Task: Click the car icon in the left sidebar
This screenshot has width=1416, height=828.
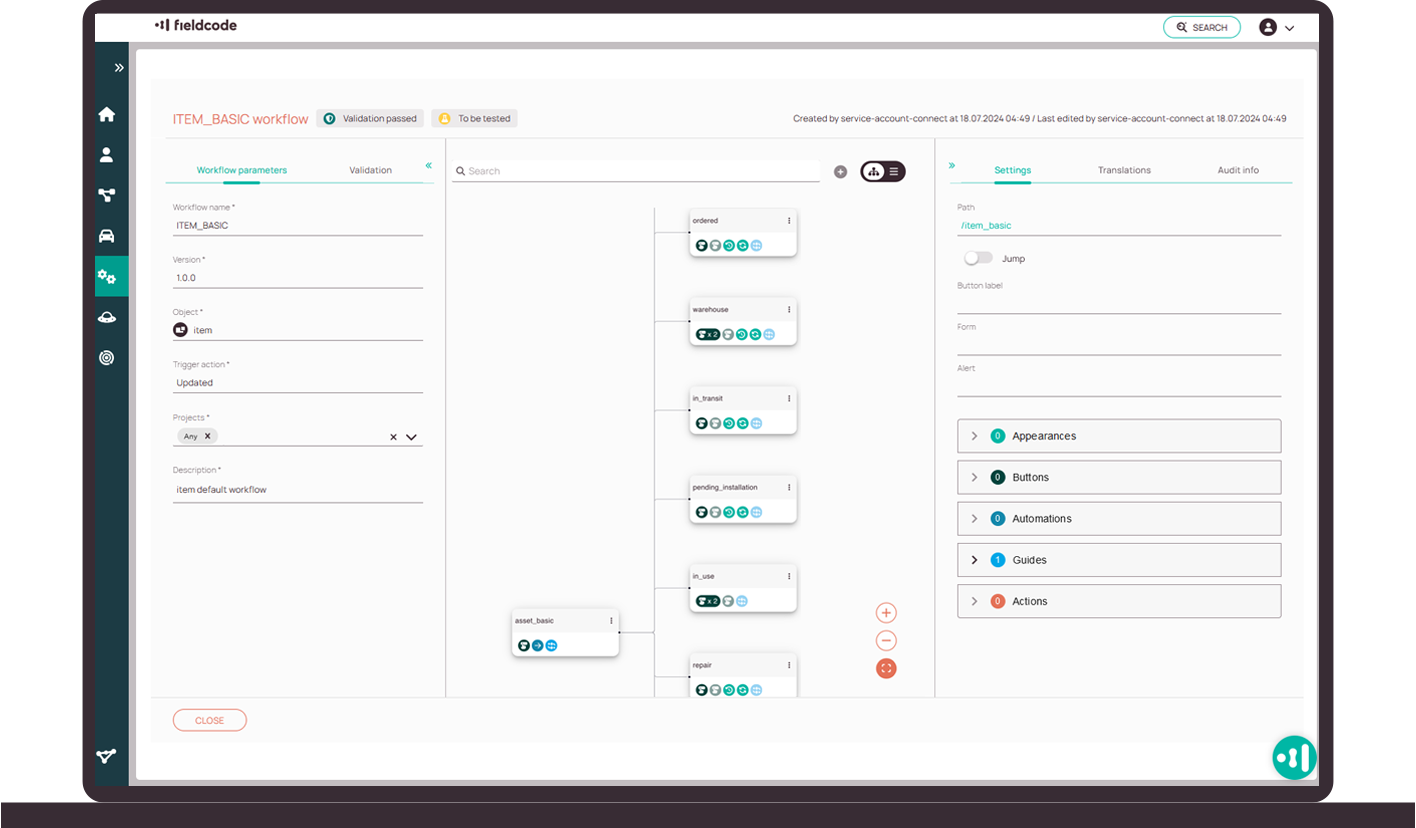Action: pyautogui.click(x=107, y=235)
